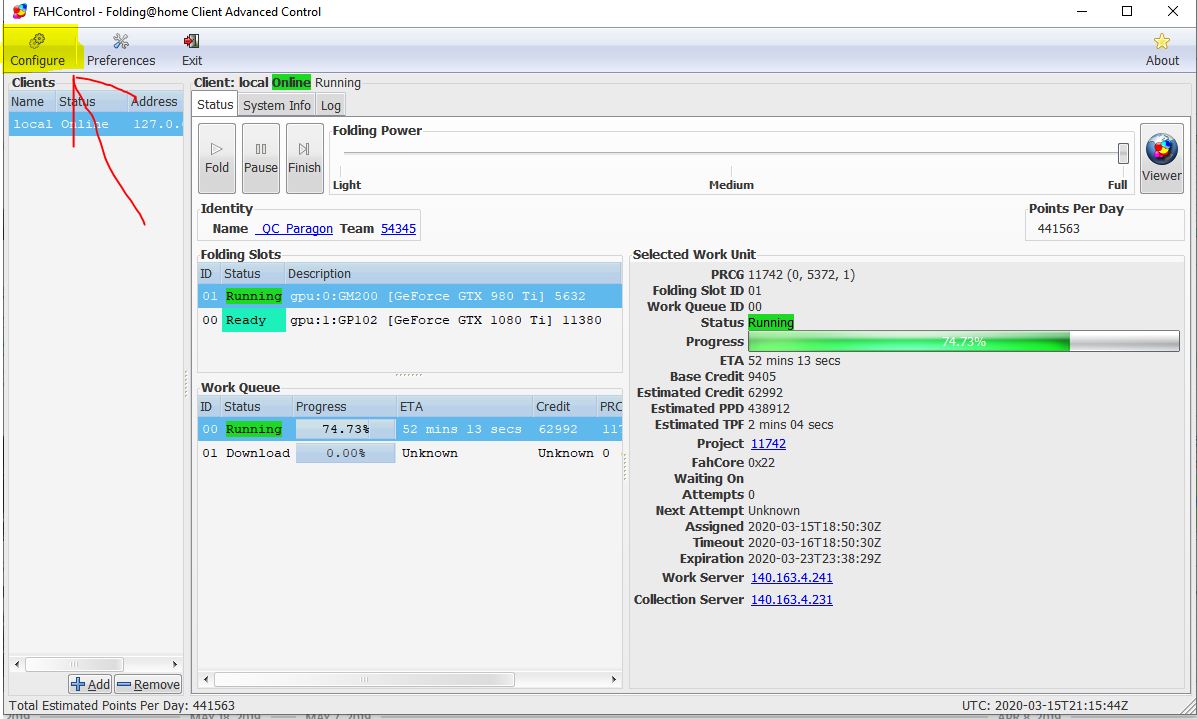
Task: Click the _QC_Paragon identity name link
Action: (294, 228)
